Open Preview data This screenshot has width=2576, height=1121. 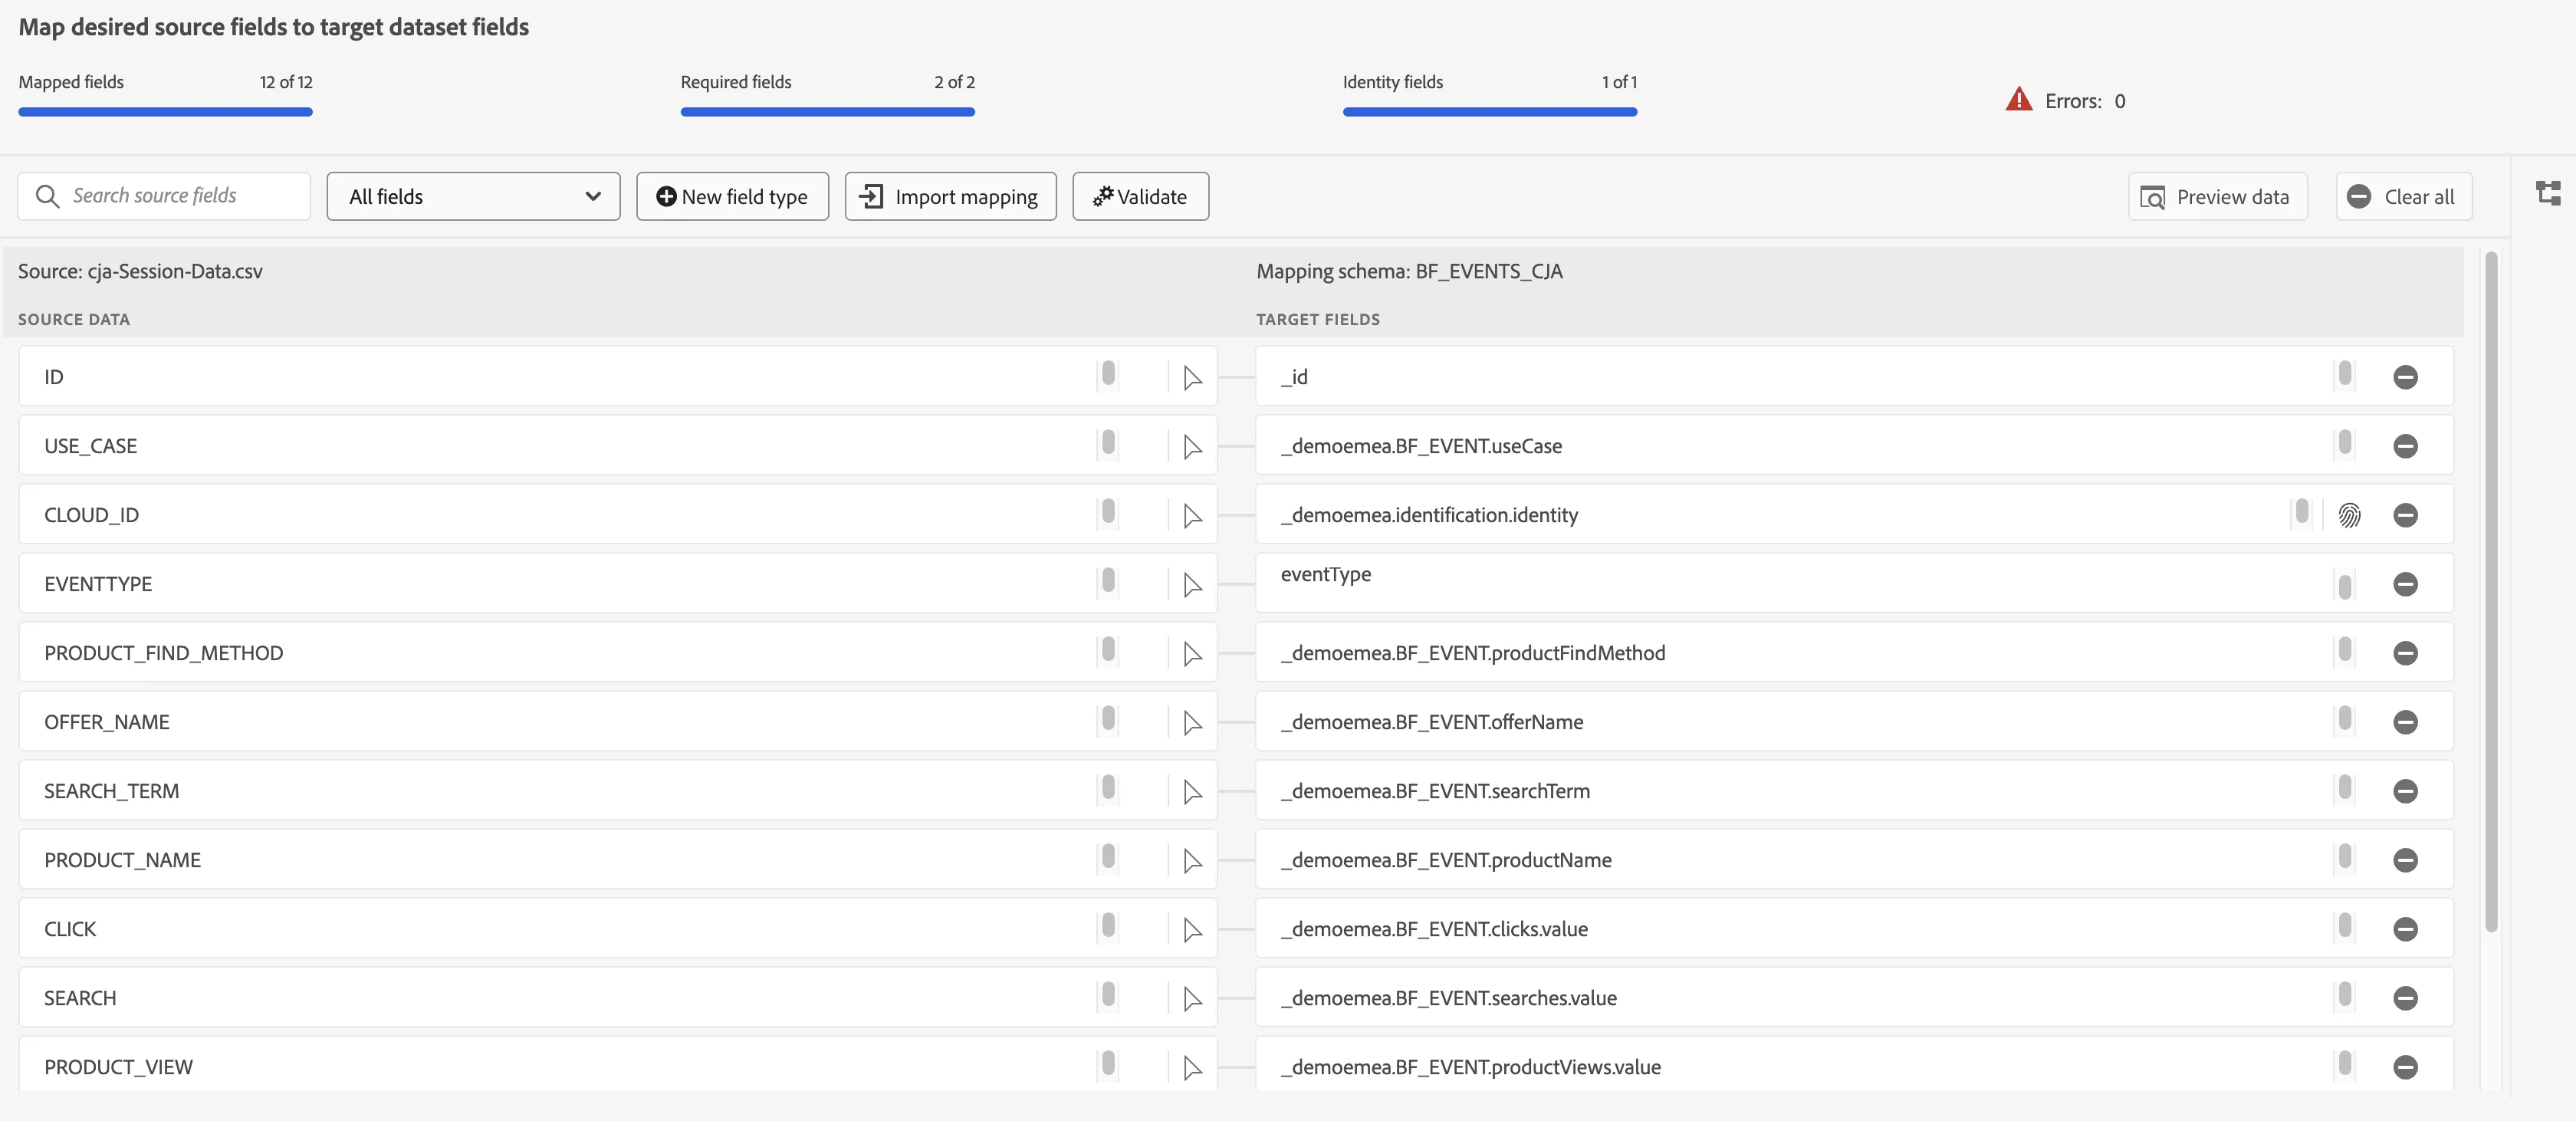pyautogui.click(x=2217, y=196)
